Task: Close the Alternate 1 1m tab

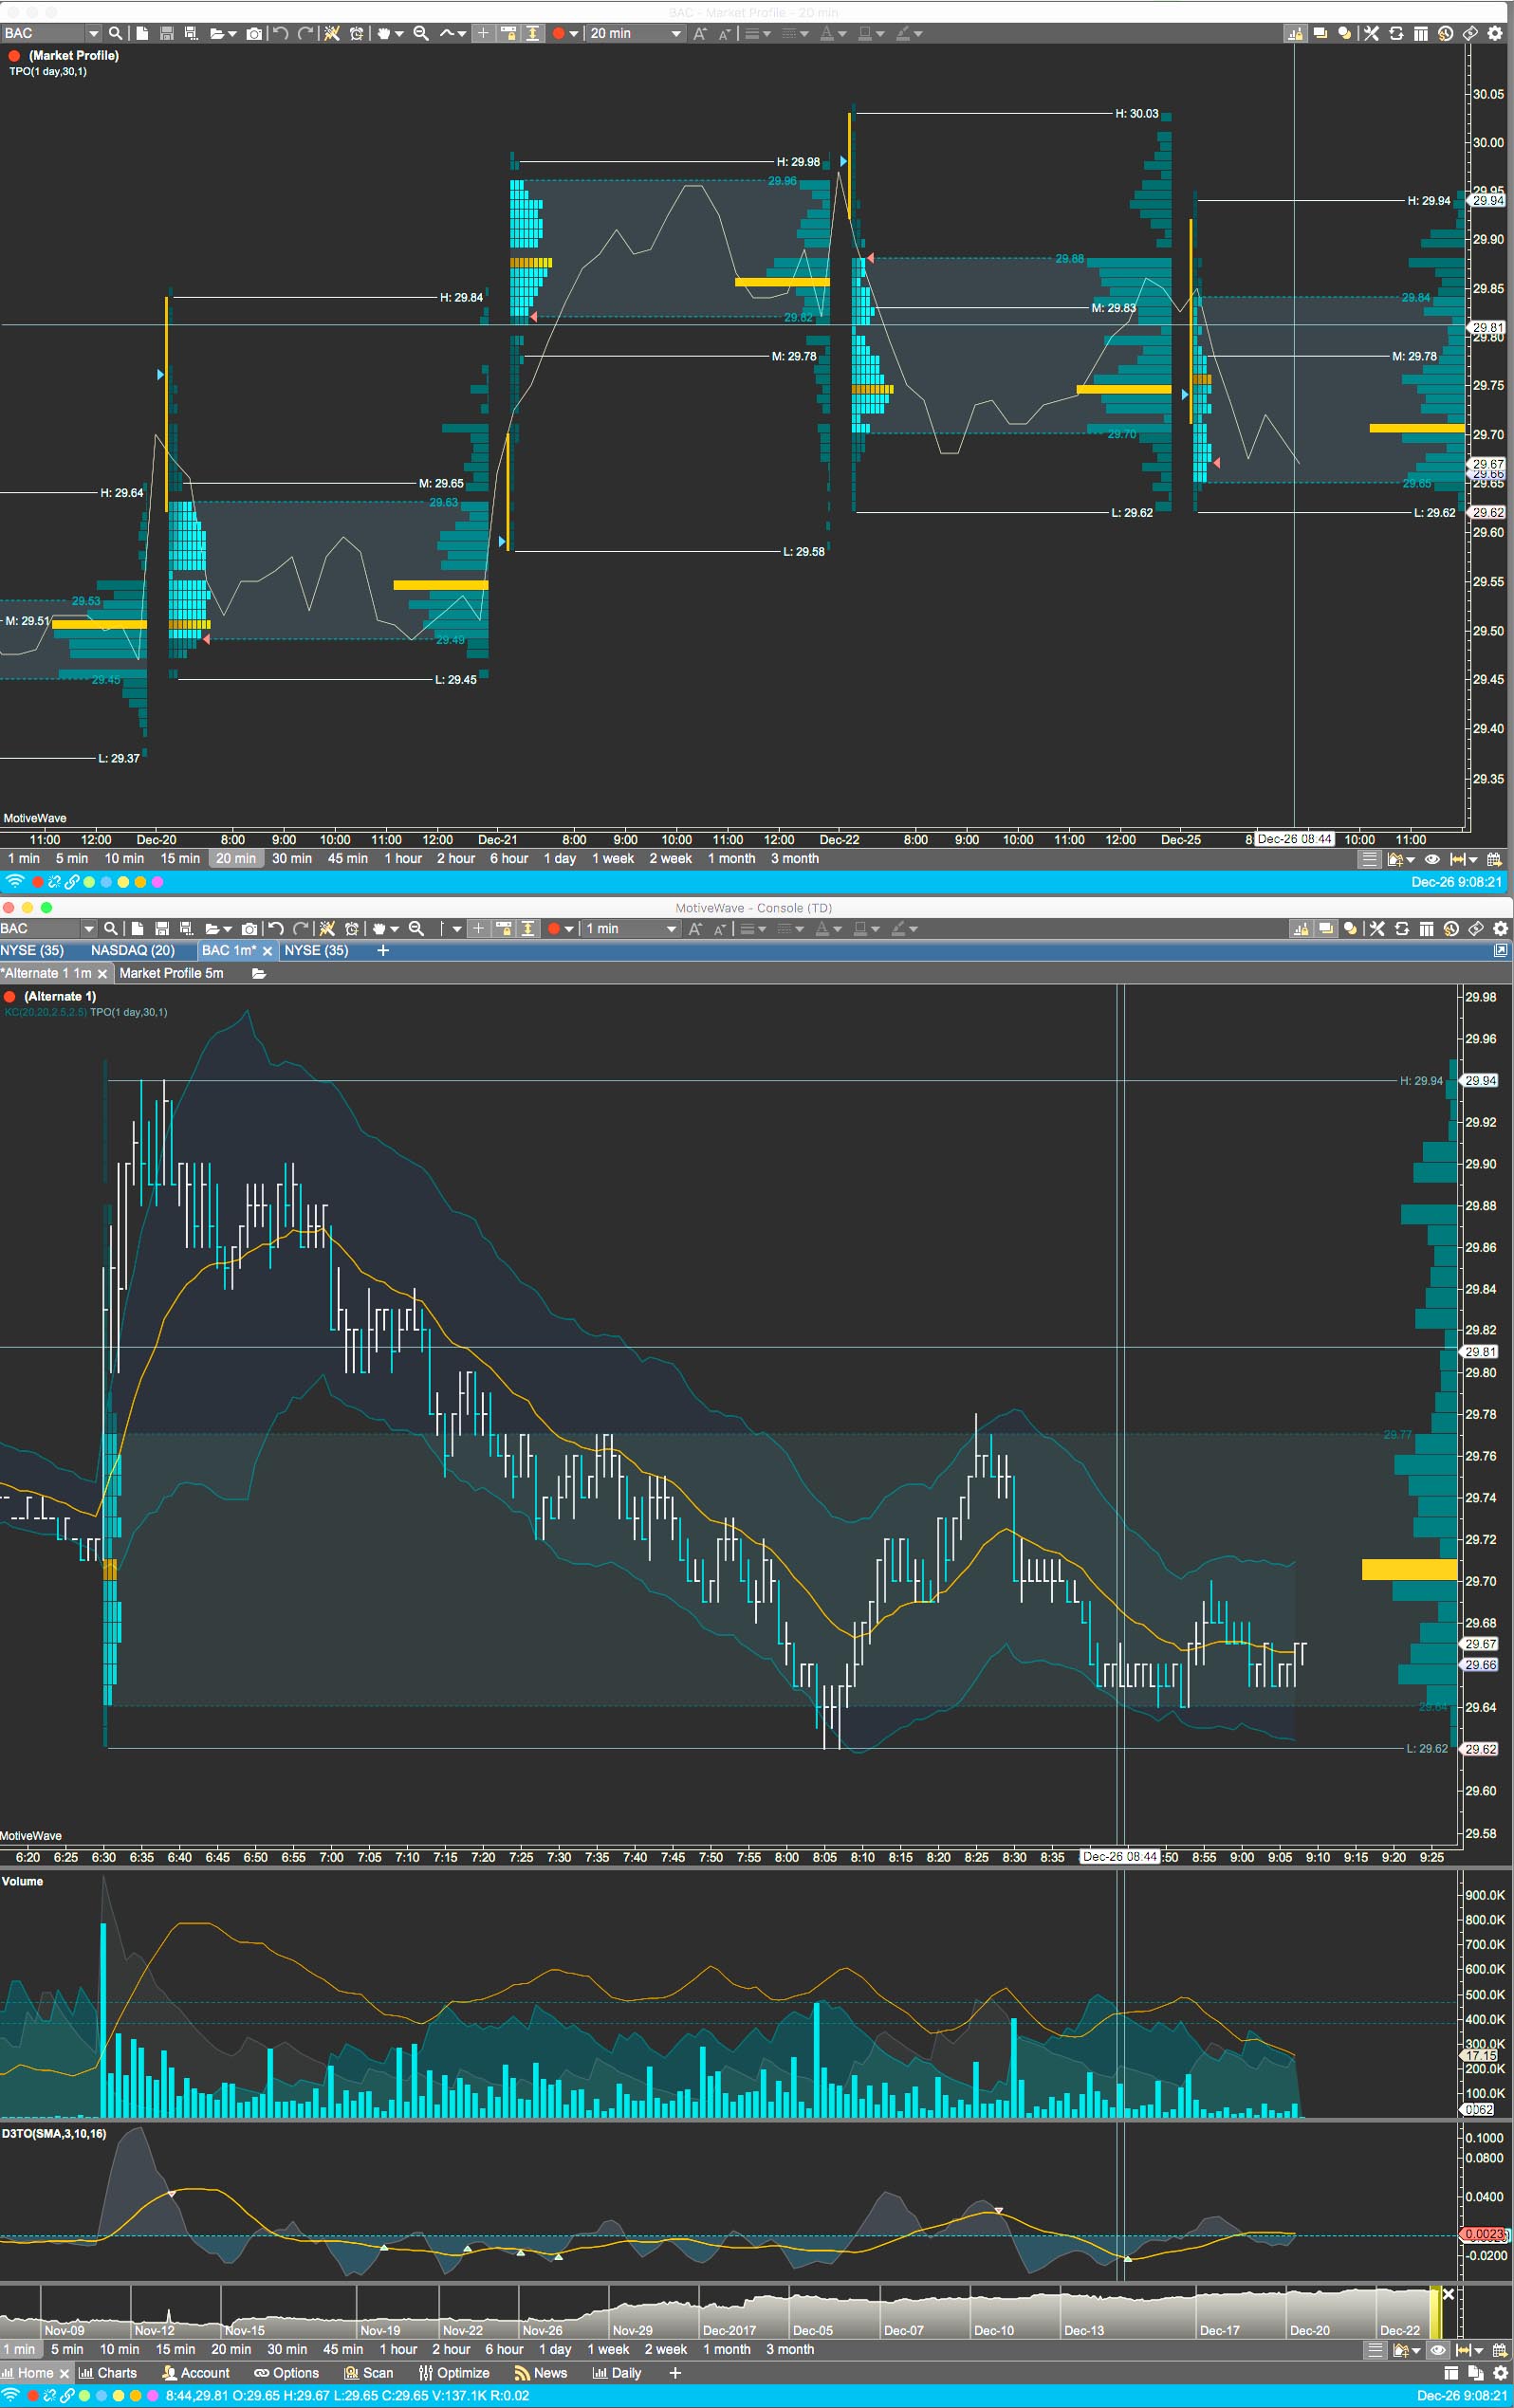Action: coord(102,974)
